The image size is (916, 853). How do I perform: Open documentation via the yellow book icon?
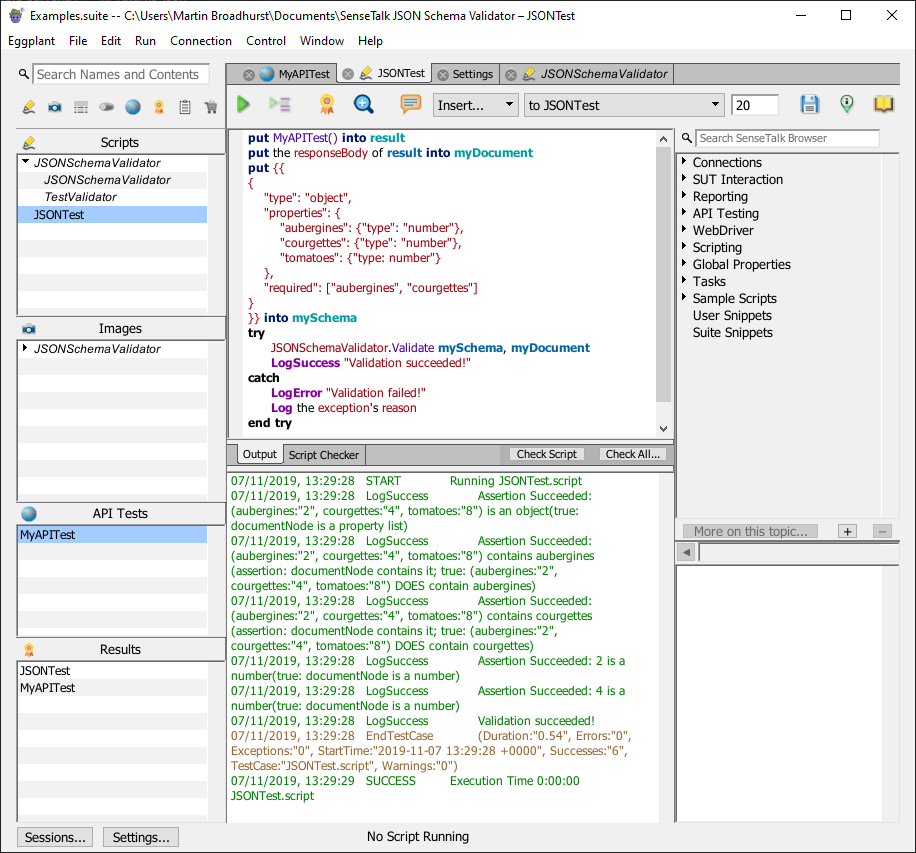(883, 104)
